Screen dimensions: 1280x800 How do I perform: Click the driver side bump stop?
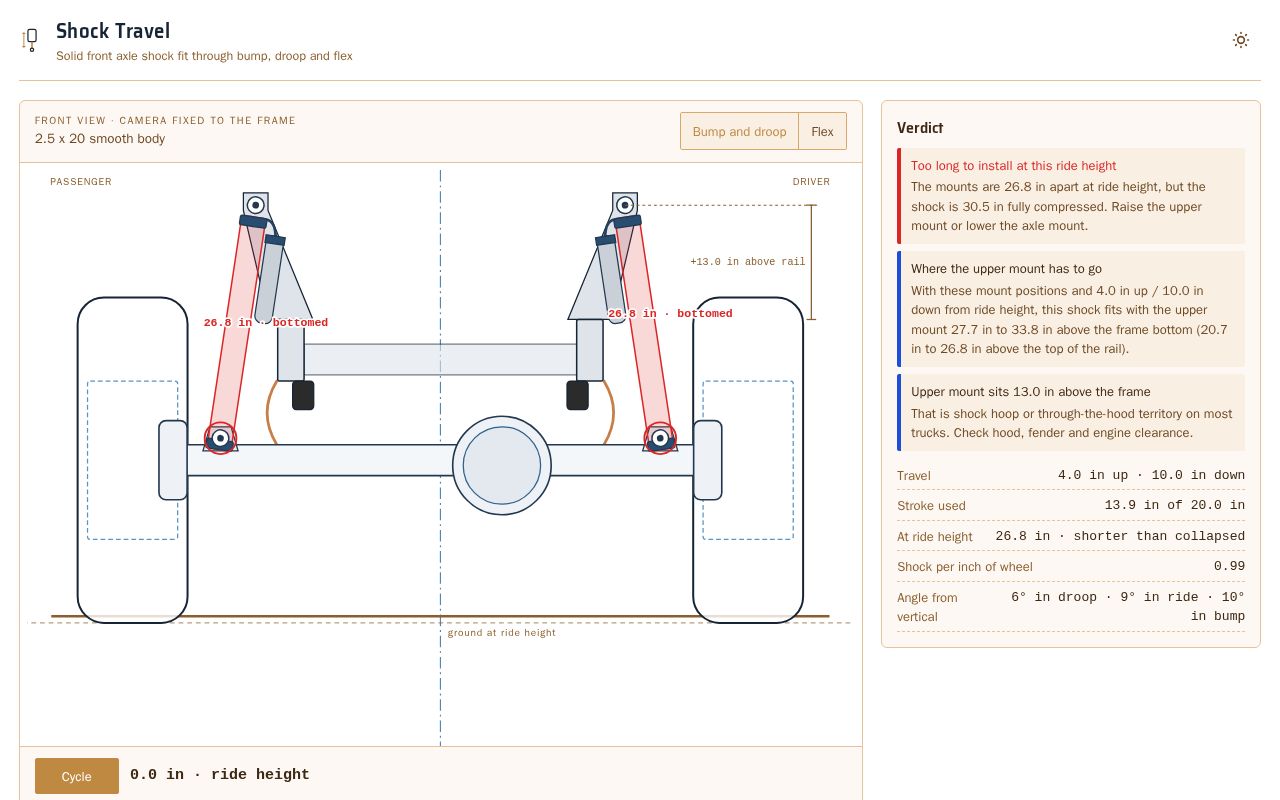pyautogui.click(x=577, y=395)
